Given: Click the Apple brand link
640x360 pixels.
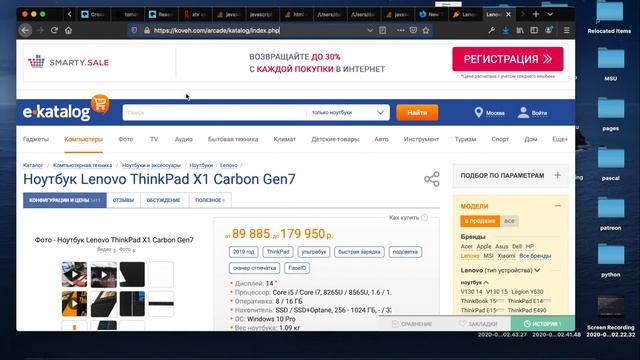Looking at the screenshot, I should (x=484, y=247).
